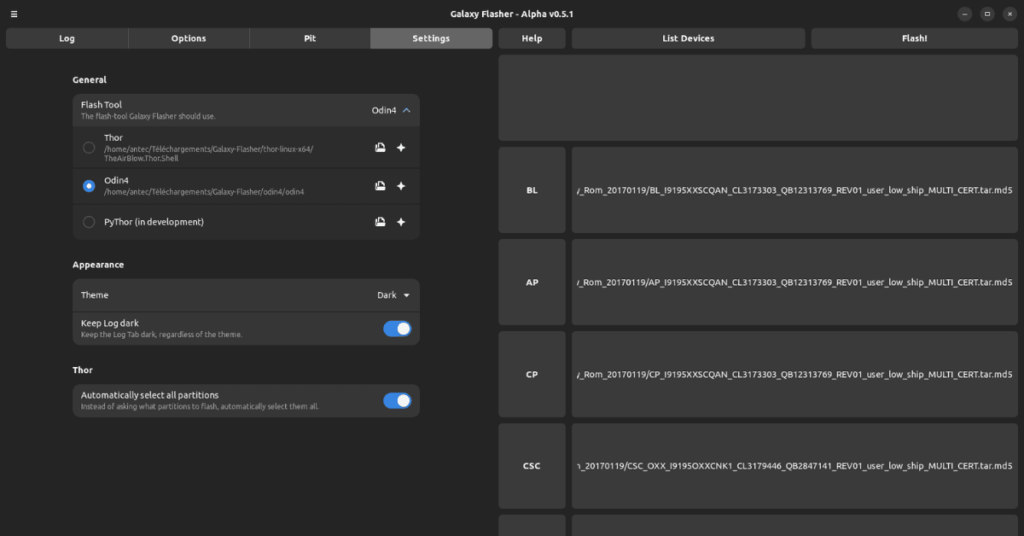The image size is (1024, 536).
Task: Switch to the Log tab
Action: 67,39
